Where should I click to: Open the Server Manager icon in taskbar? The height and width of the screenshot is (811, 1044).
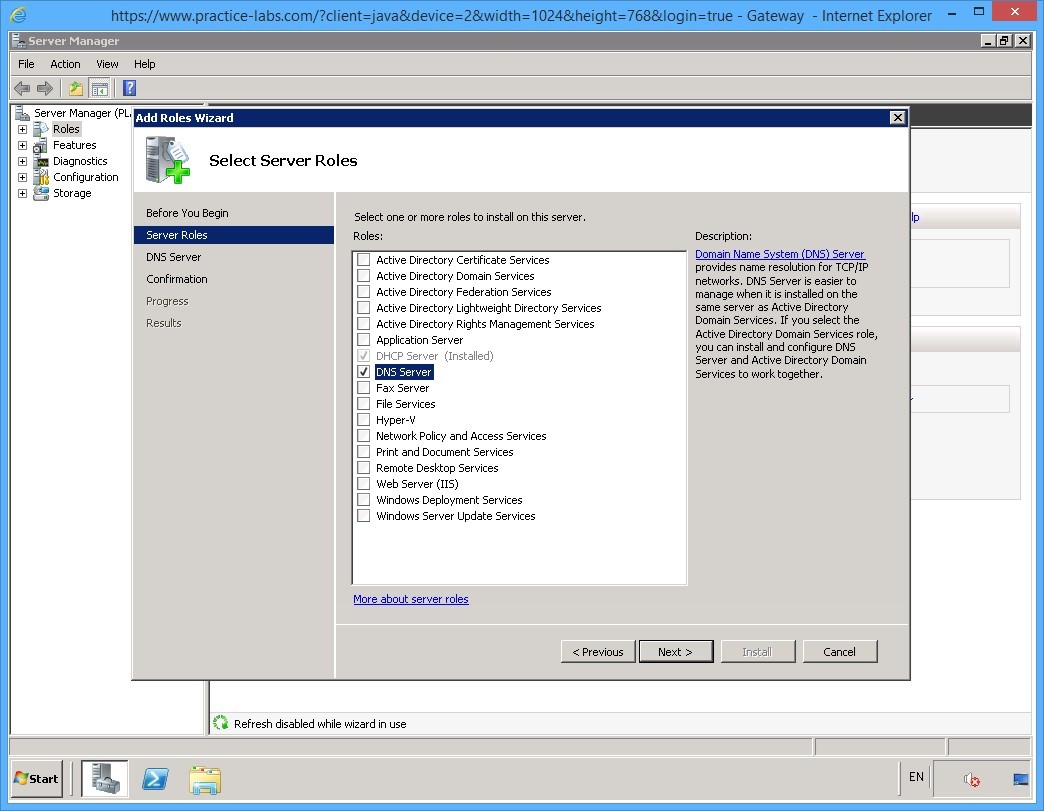click(106, 779)
